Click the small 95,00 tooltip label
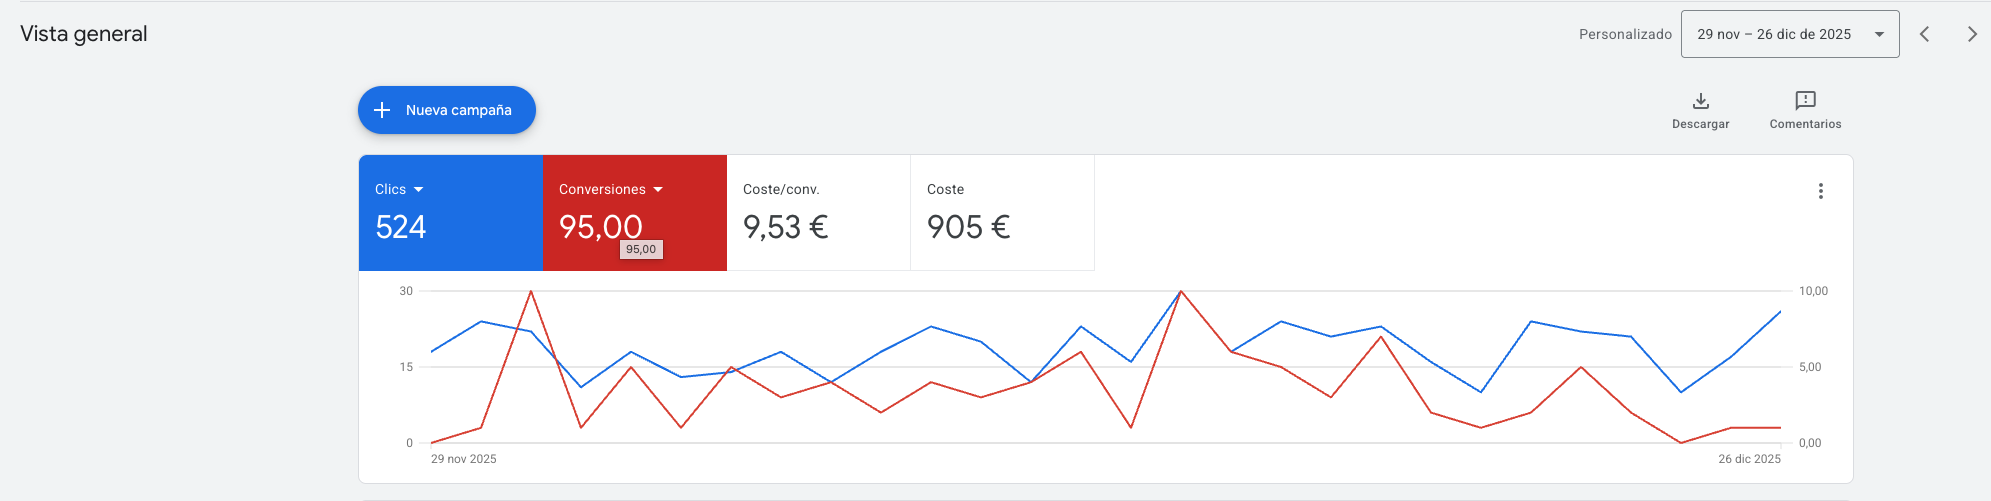This screenshot has height=501, width=1991. [641, 250]
